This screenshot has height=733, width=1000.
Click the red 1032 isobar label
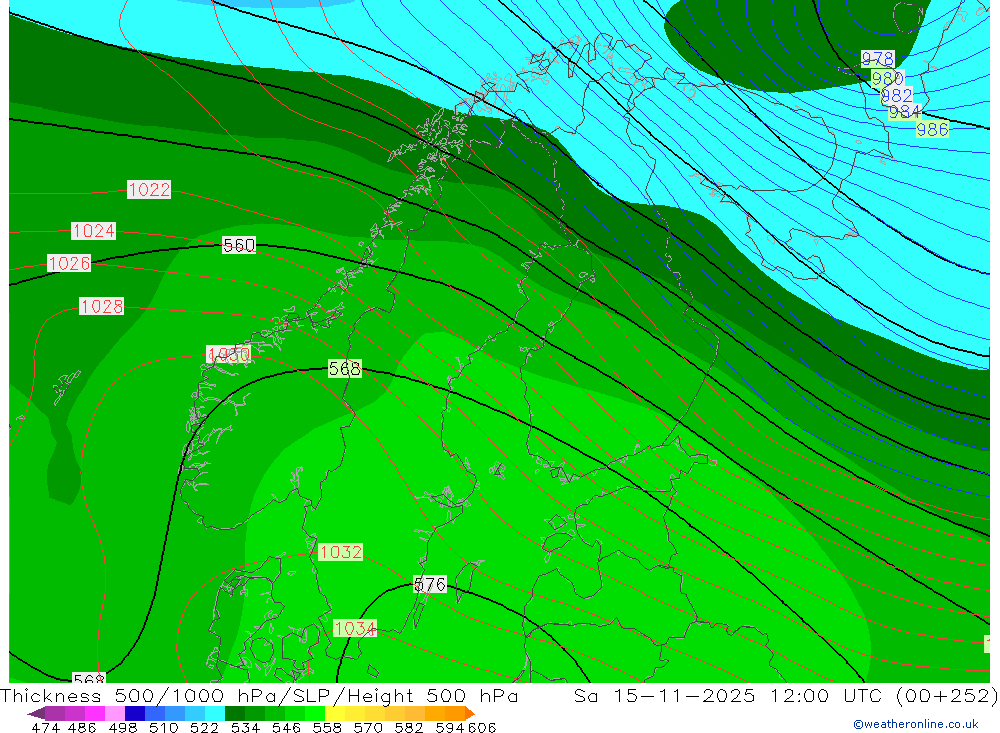click(341, 552)
